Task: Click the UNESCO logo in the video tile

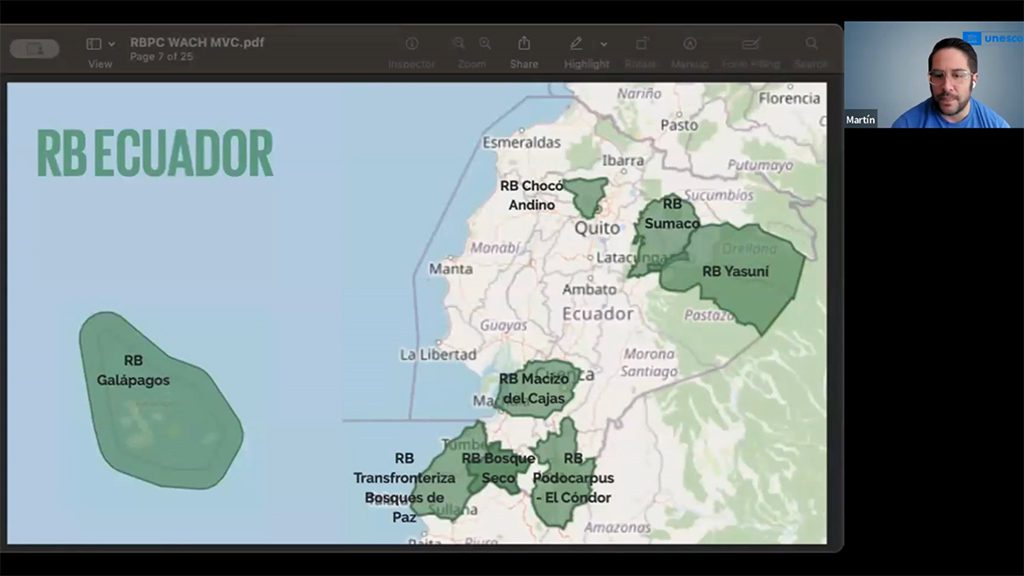Action: point(993,39)
